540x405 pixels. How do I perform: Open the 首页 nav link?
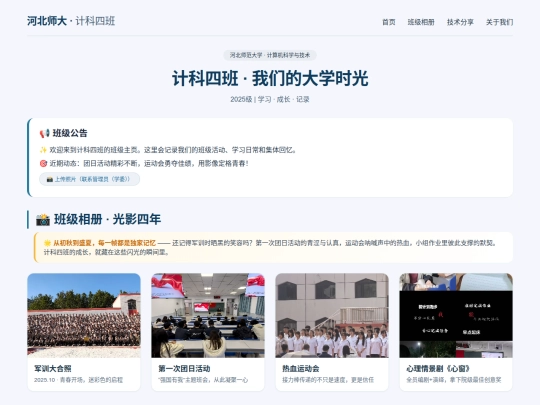tap(388, 22)
